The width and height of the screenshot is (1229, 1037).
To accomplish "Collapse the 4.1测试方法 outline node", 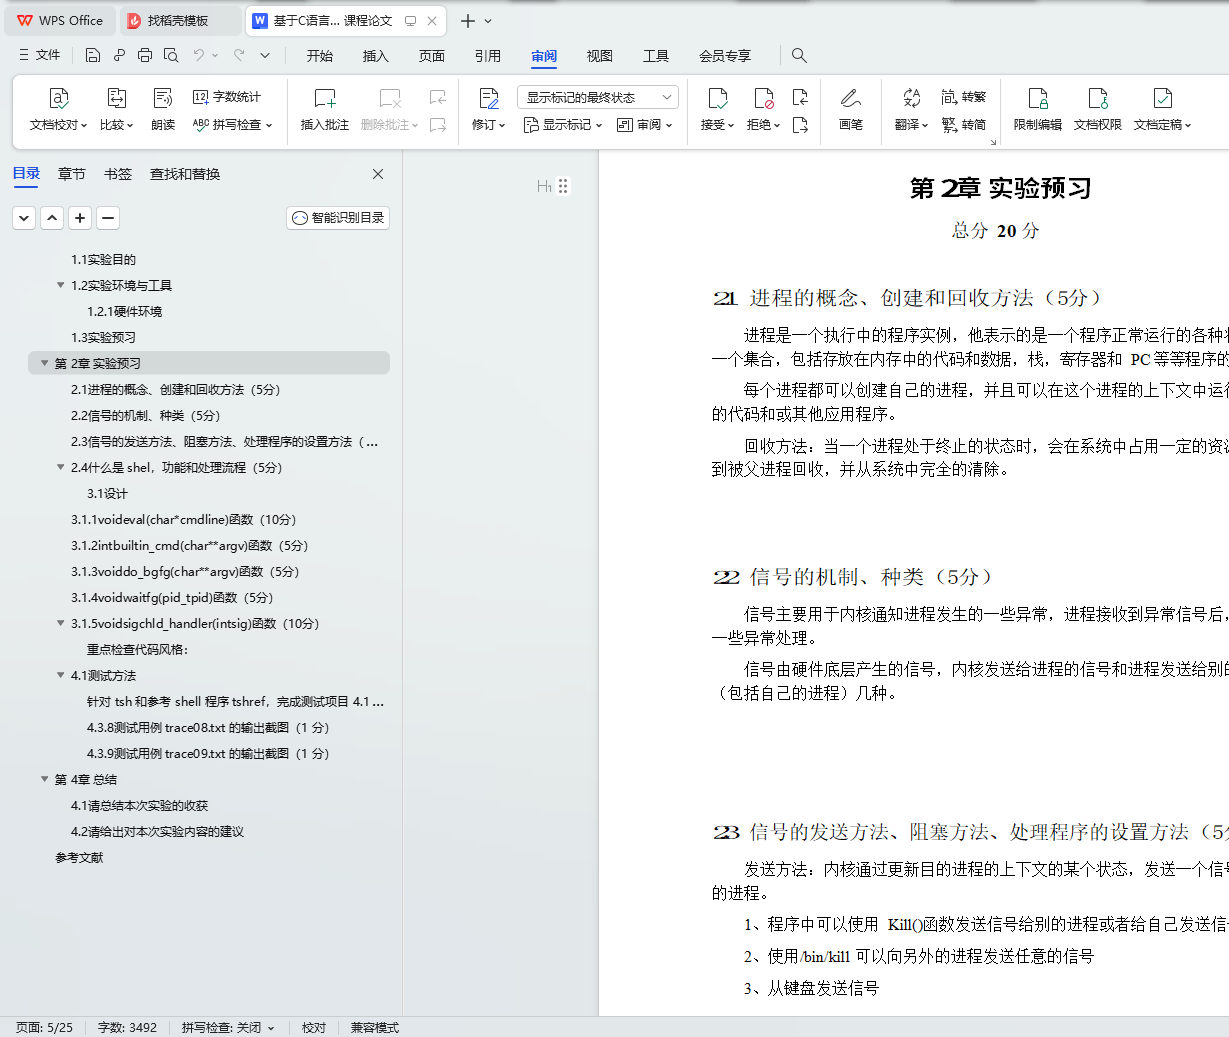I will click(x=60, y=675).
